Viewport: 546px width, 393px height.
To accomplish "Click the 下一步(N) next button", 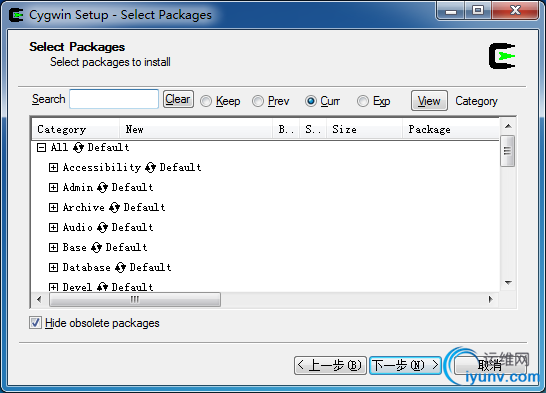I will (405, 365).
